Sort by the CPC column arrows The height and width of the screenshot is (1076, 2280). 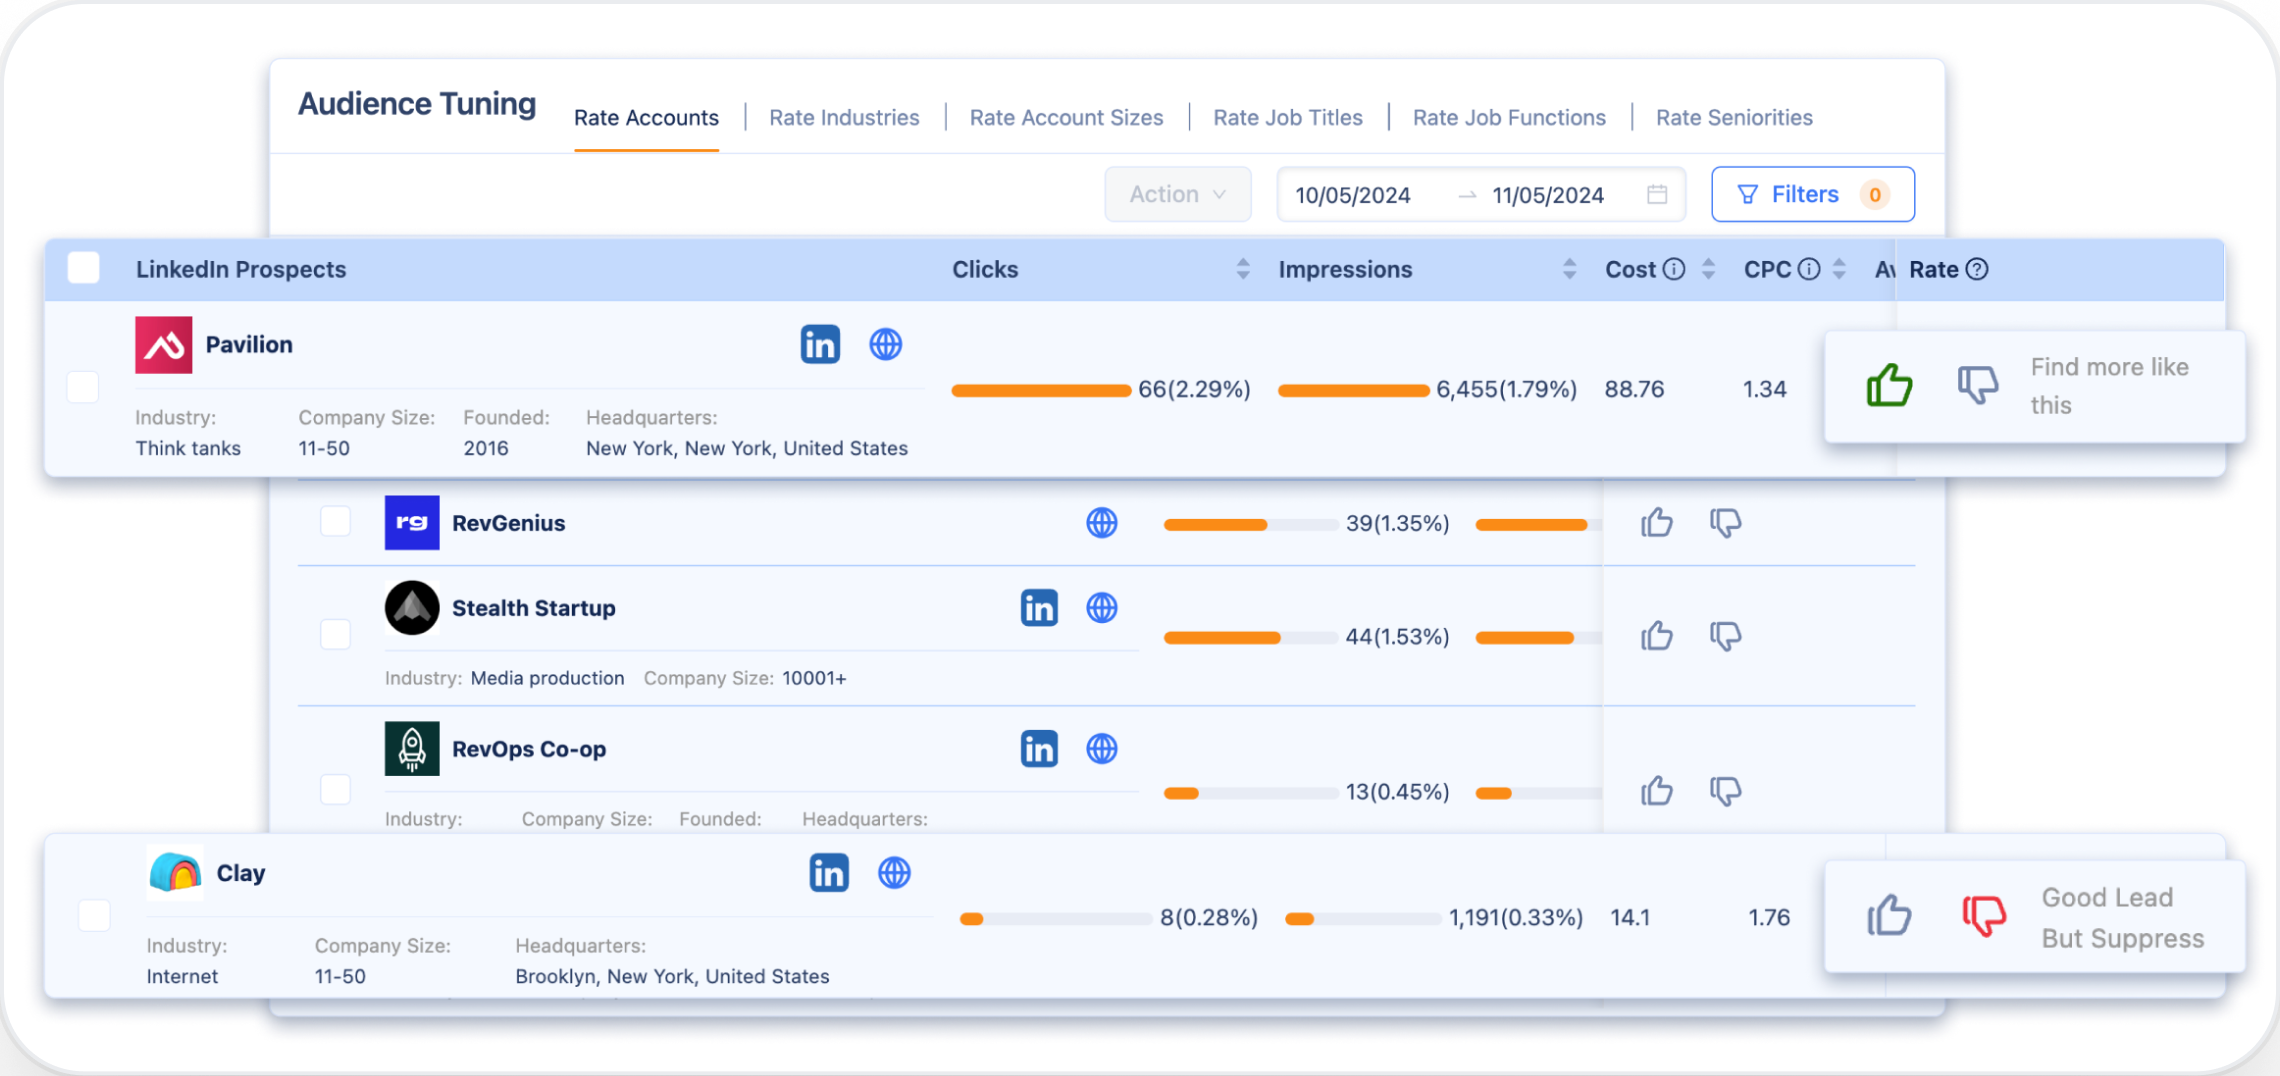pos(1839,269)
